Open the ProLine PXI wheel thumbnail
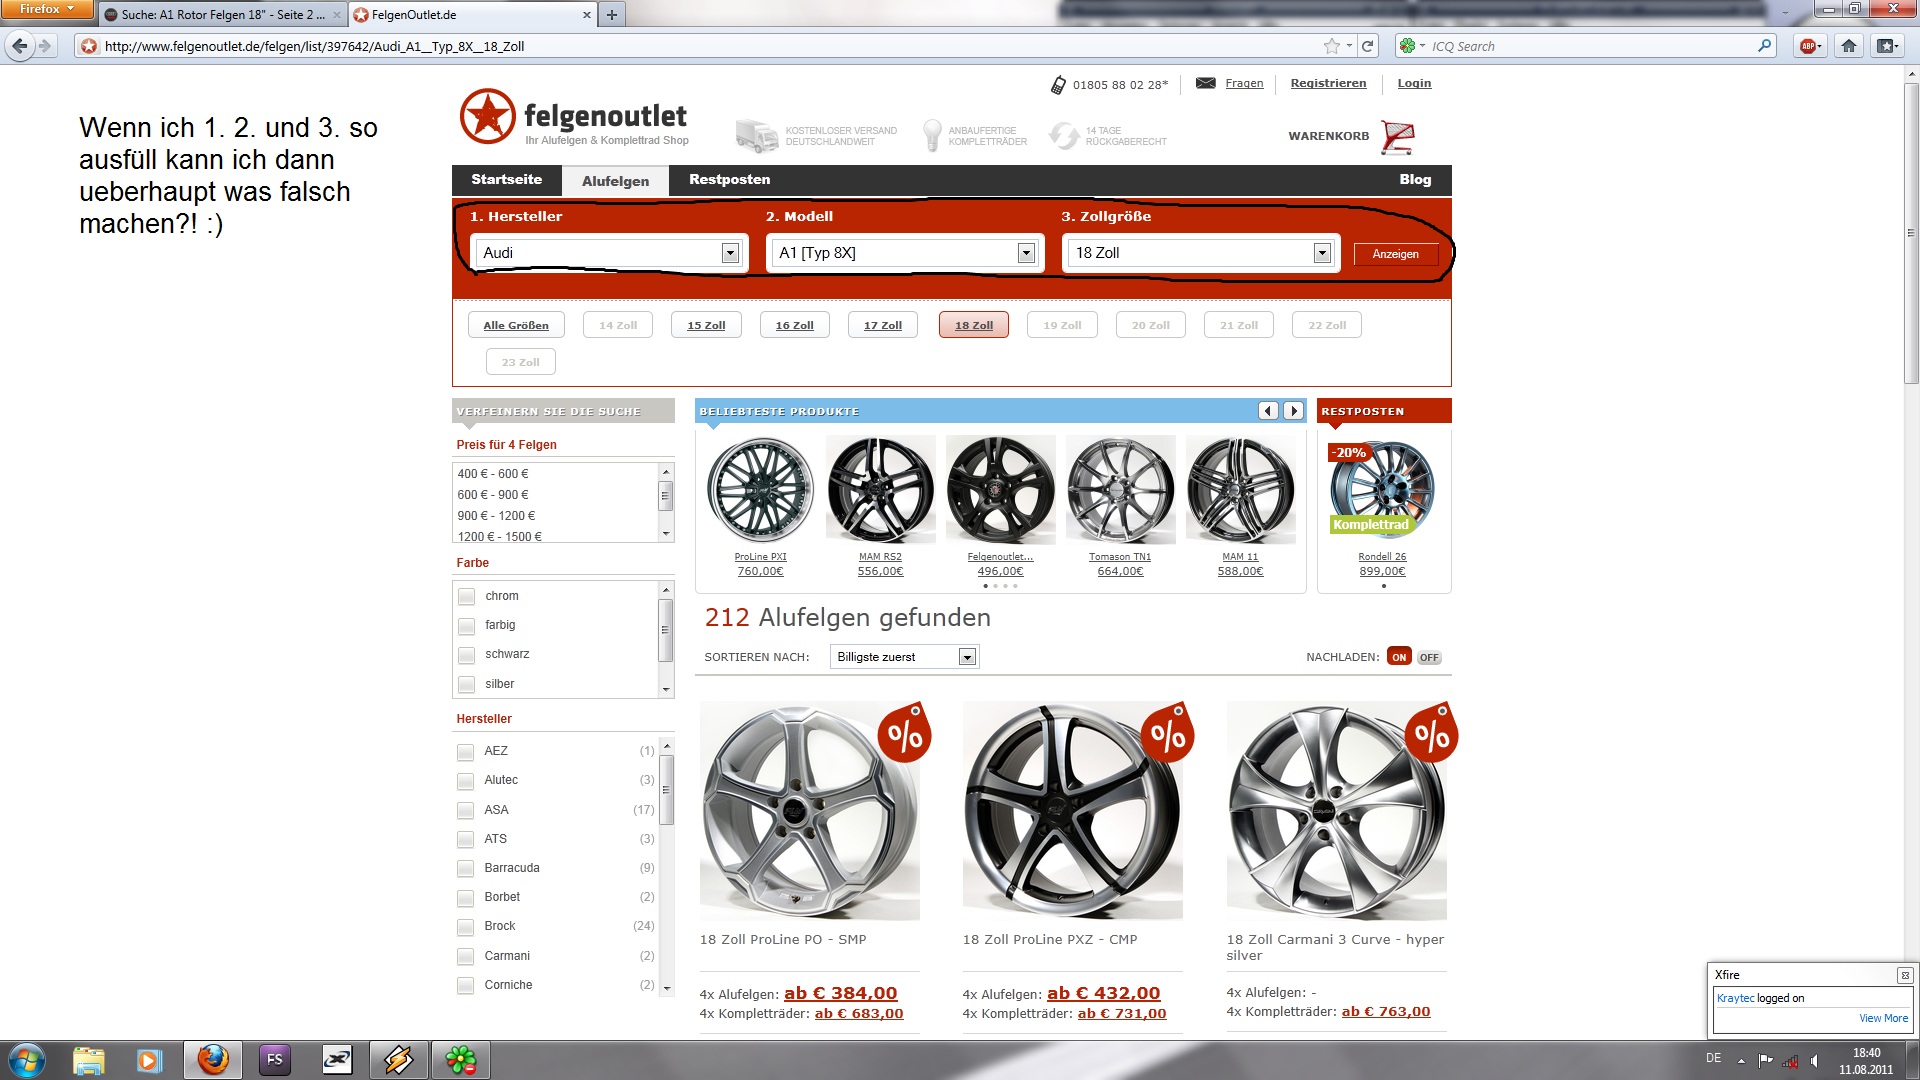This screenshot has height=1080, width=1920. click(760, 490)
